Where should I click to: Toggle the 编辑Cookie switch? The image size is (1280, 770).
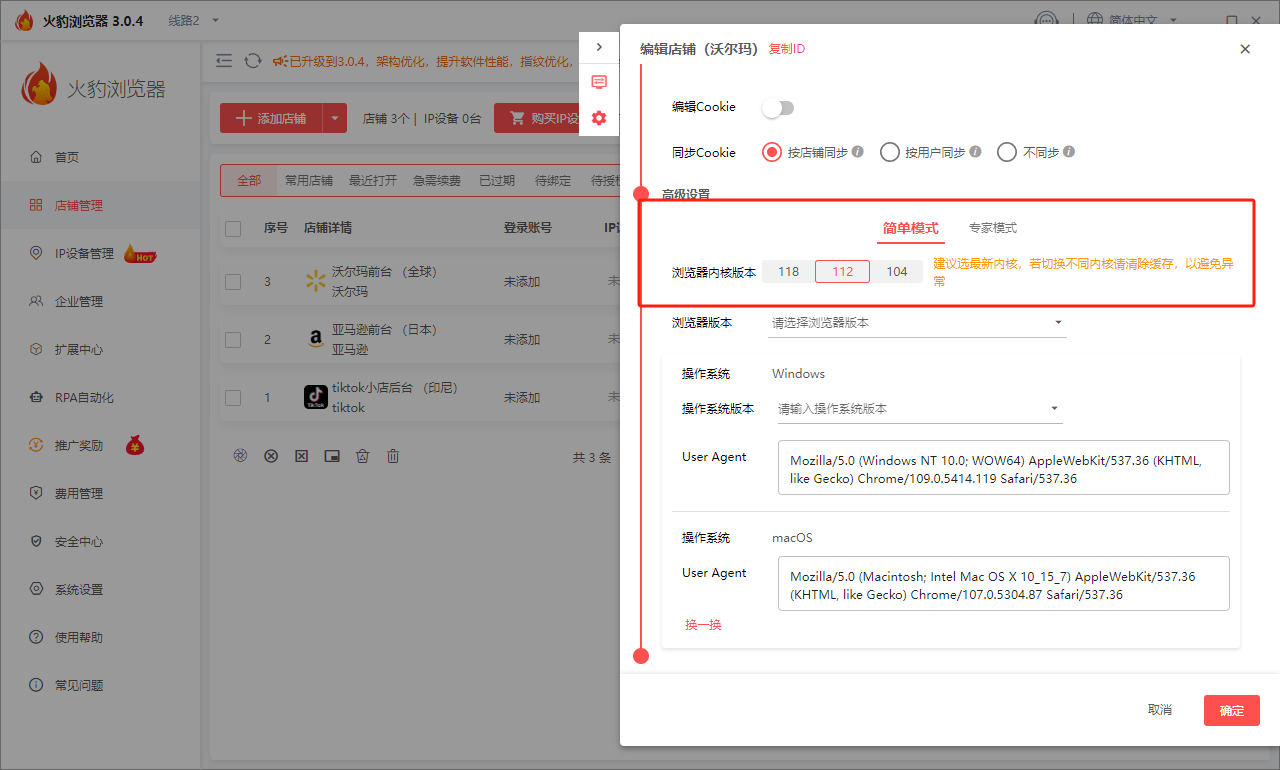[778, 108]
